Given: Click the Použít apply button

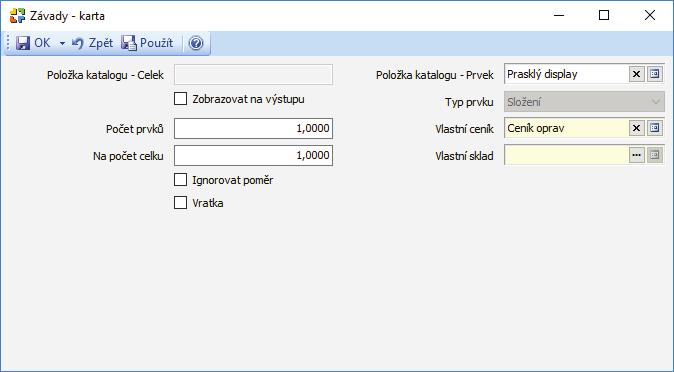Looking at the screenshot, I should 147,43.
